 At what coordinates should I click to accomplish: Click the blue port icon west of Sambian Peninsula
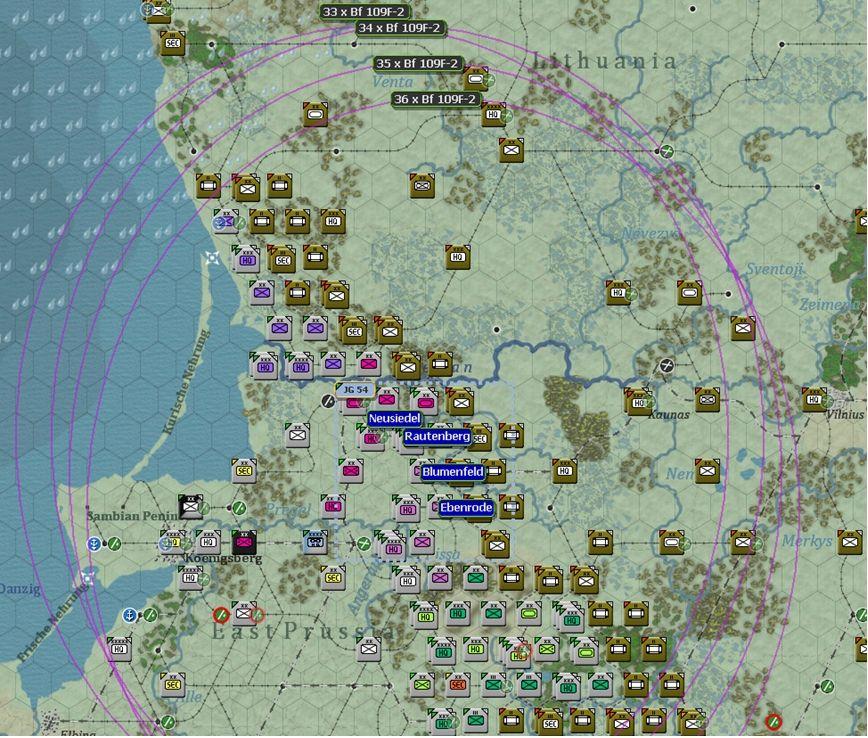pyautogui.click(x=94, y=544)
